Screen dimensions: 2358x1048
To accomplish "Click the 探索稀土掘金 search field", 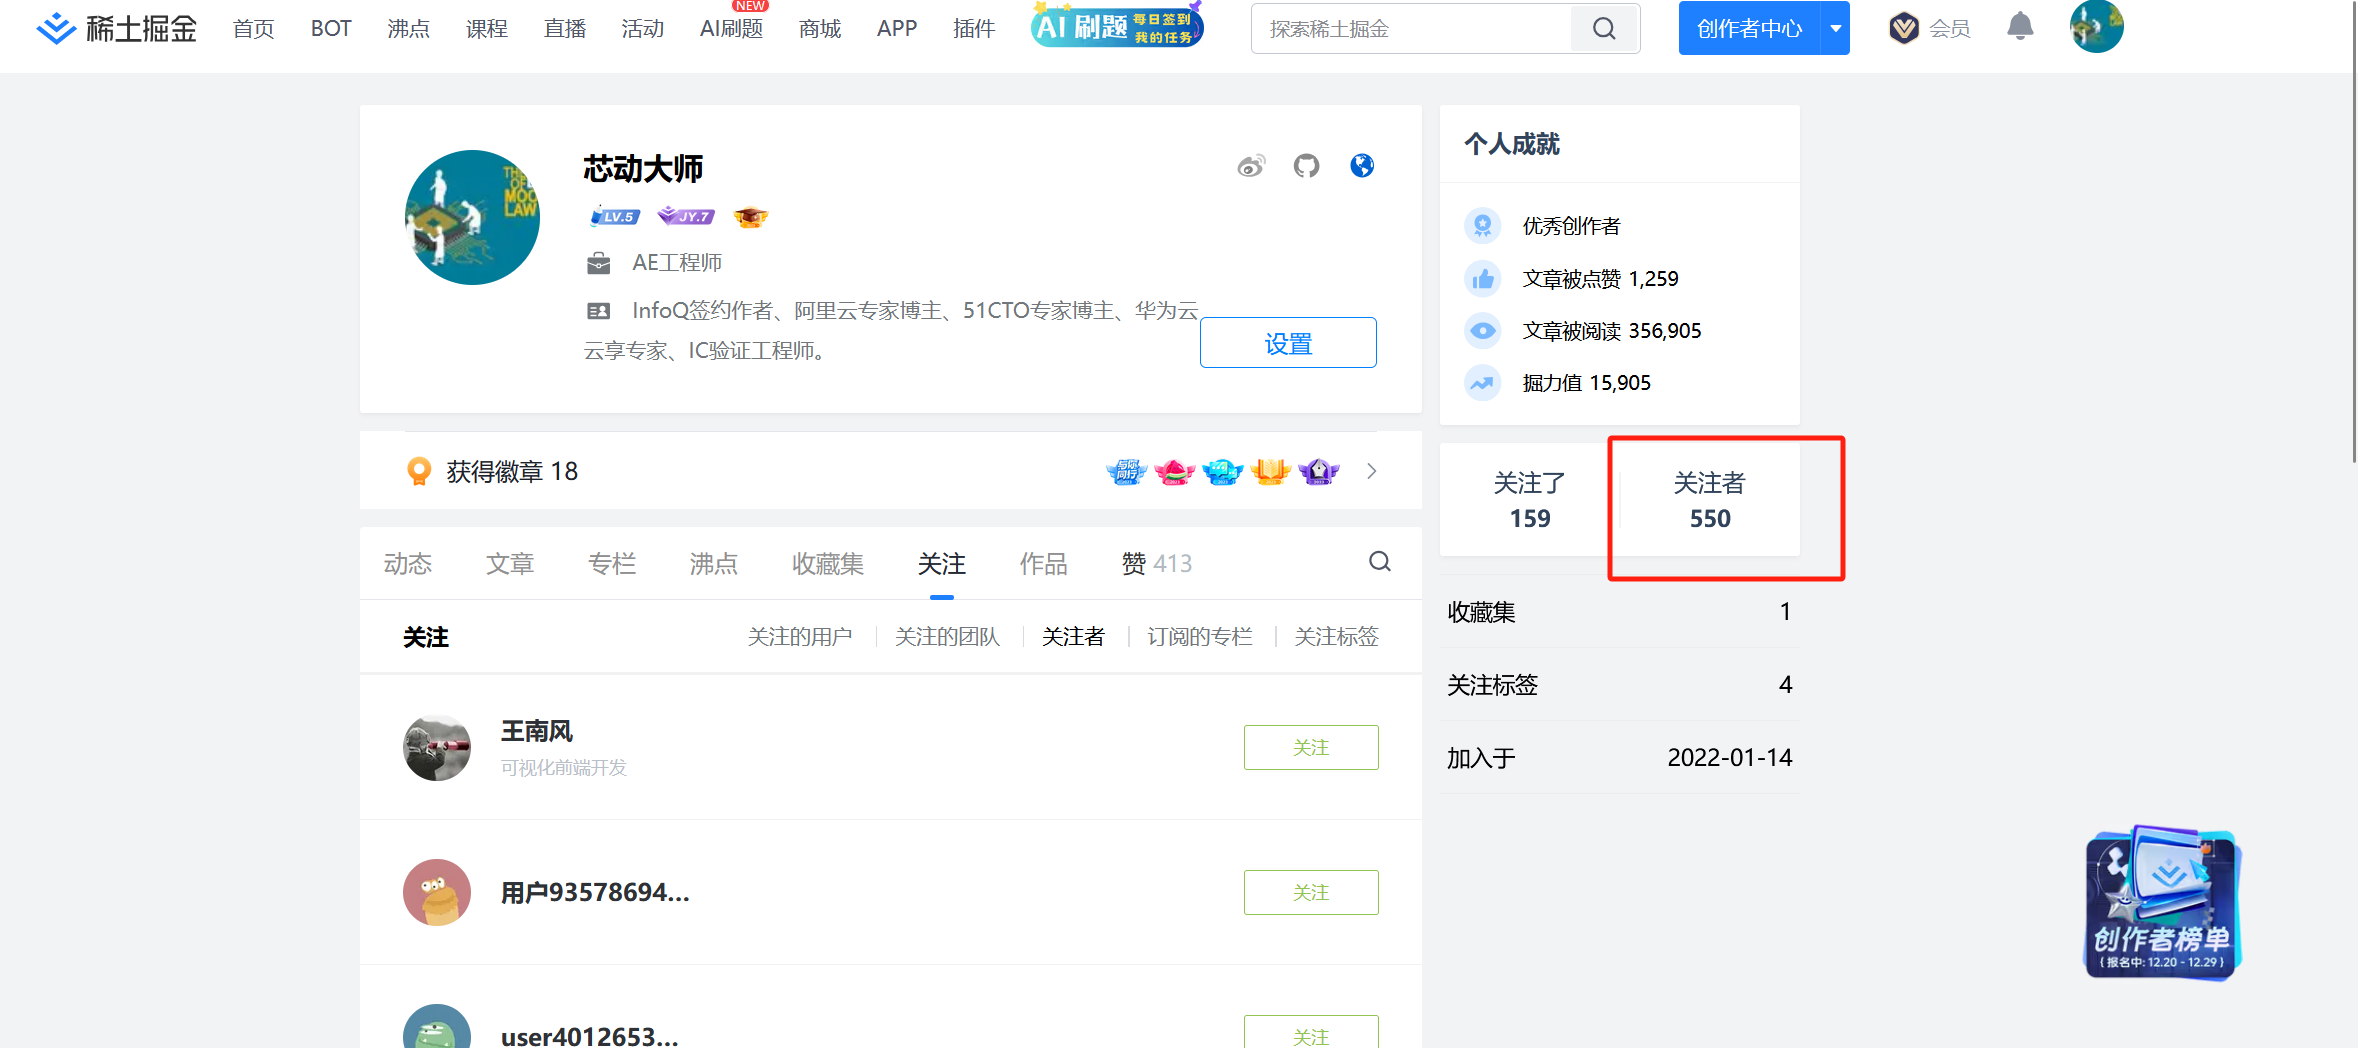I will tap(1412, 29).
